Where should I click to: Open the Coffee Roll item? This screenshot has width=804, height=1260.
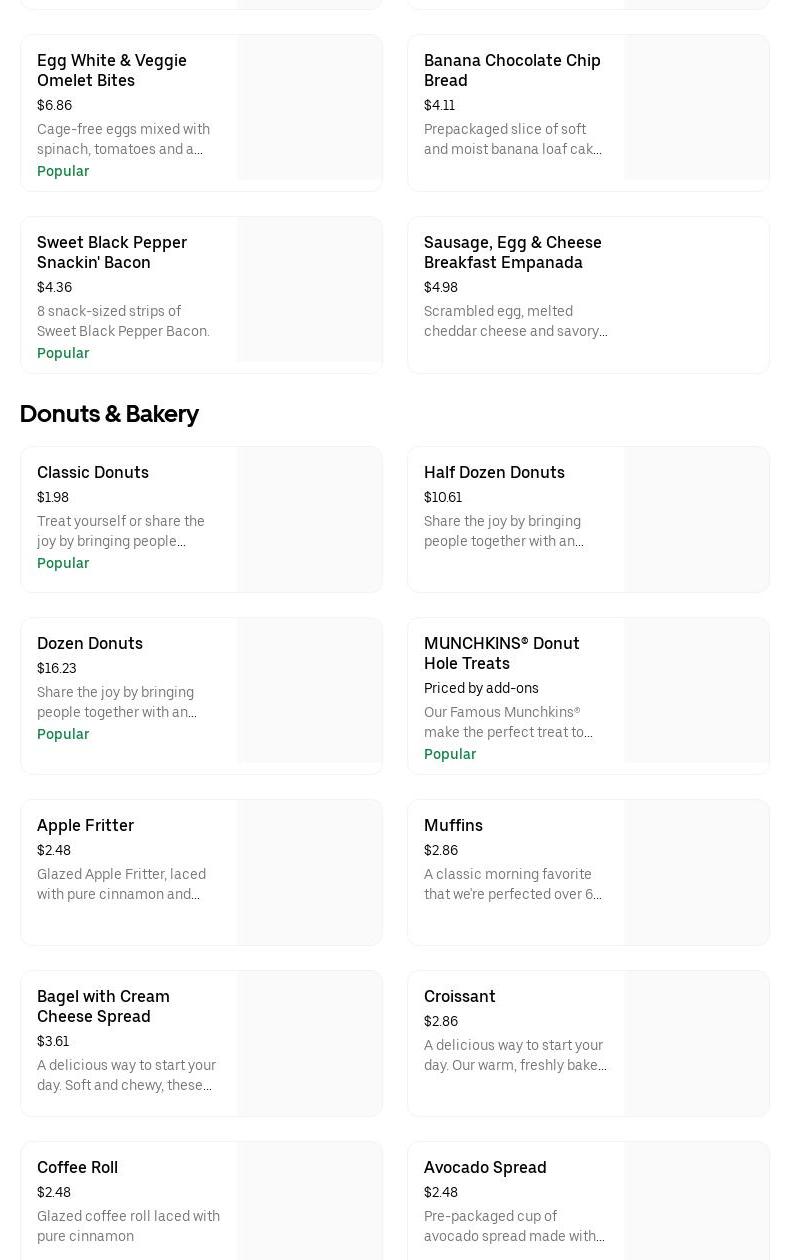click(77, 1167)
